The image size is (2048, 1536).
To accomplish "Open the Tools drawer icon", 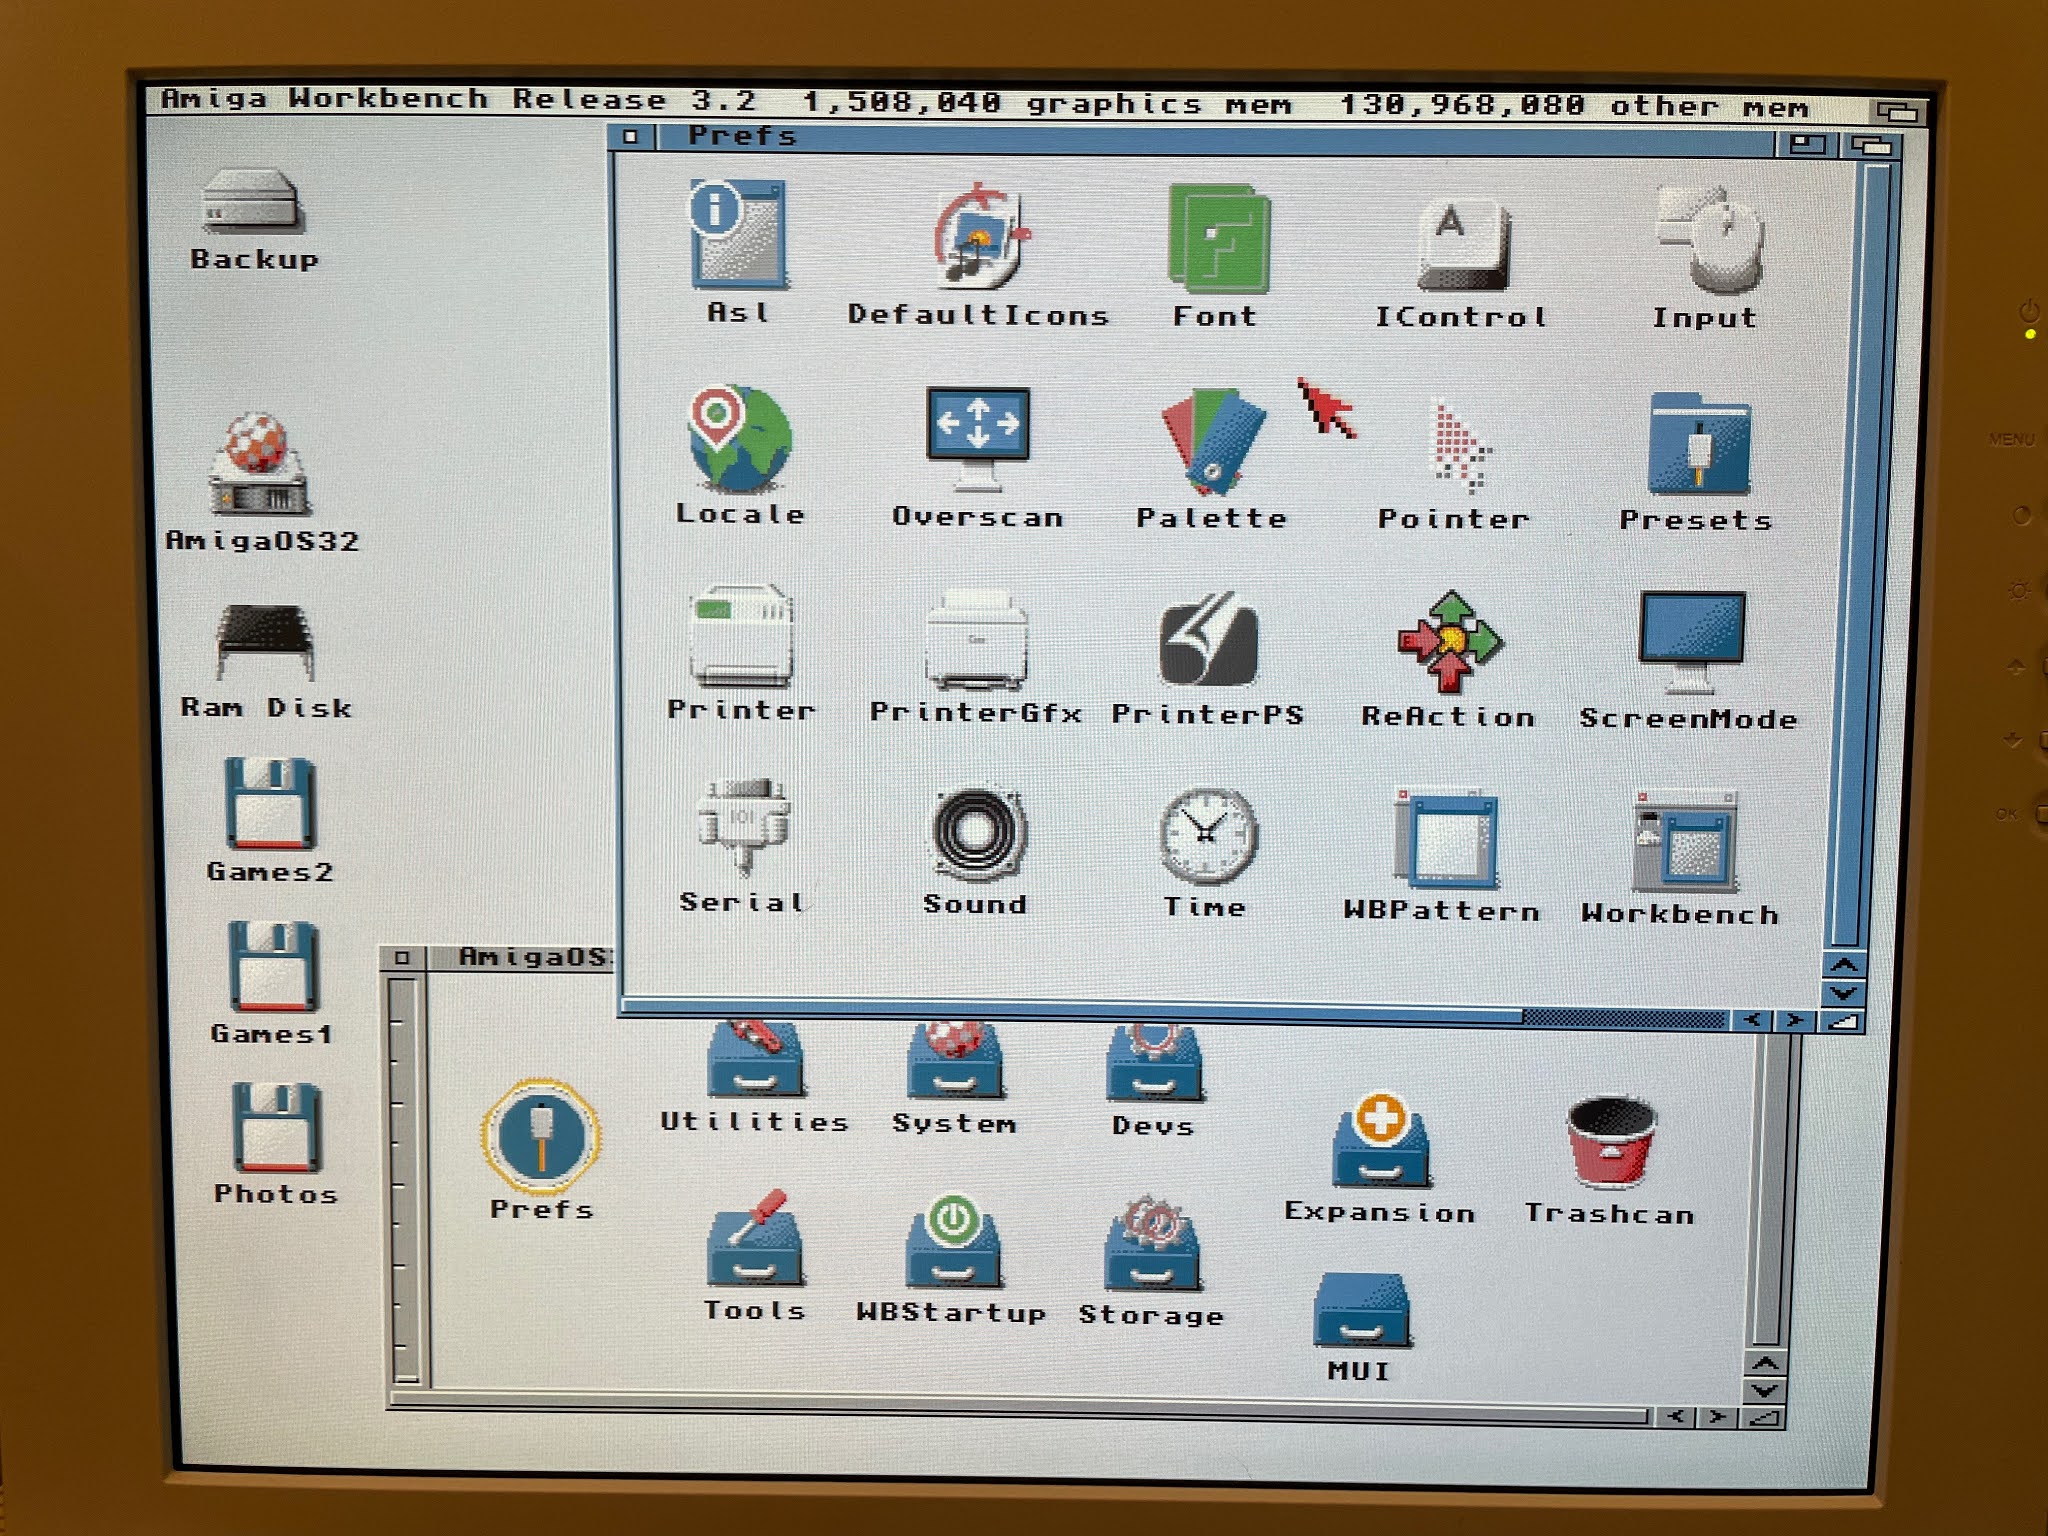I will point(756,1240).
